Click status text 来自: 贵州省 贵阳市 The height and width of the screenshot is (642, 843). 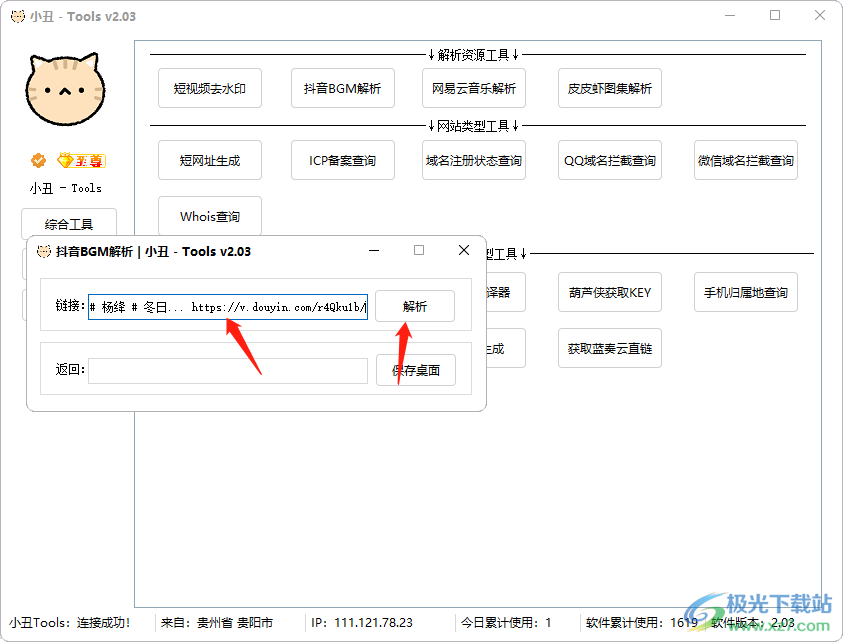tap(217, 623)
